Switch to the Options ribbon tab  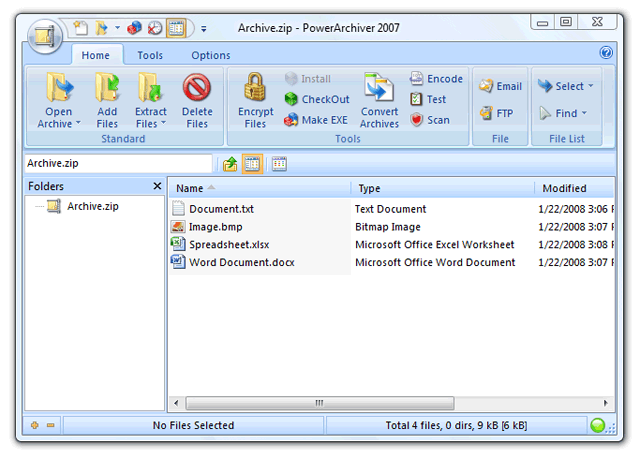coord(210,56)
